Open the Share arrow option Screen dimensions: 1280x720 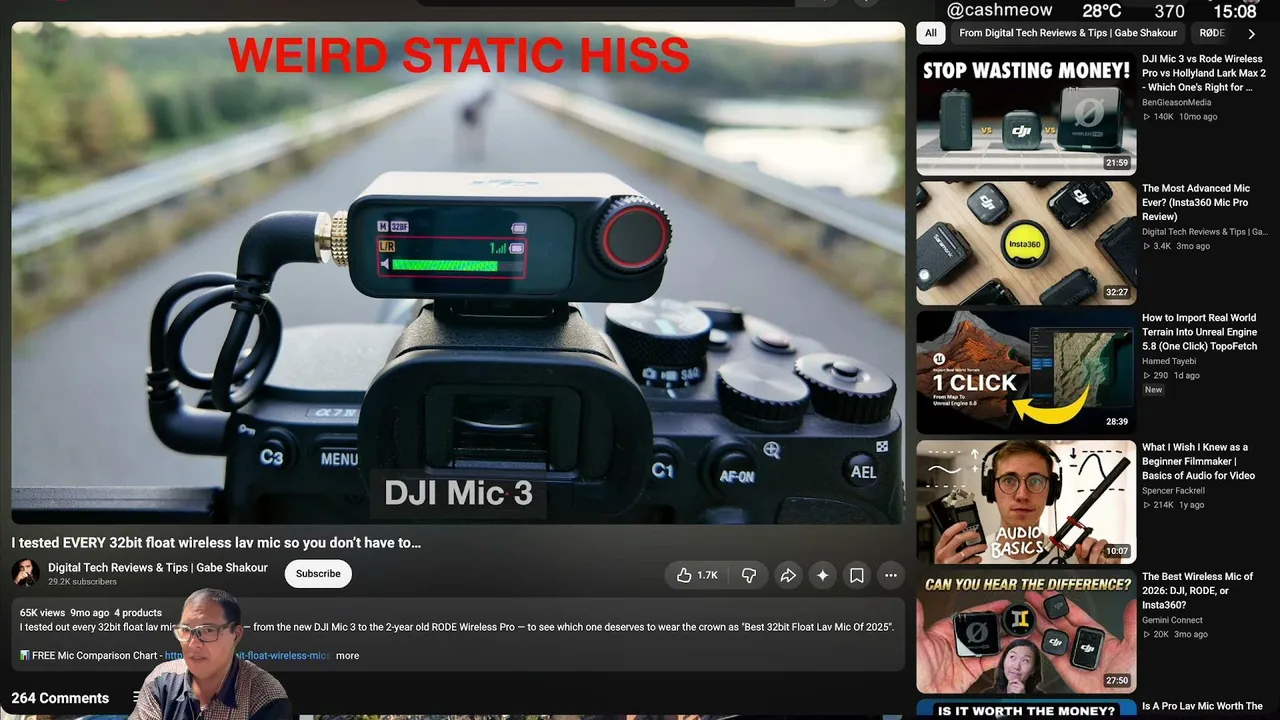(788, 575)
